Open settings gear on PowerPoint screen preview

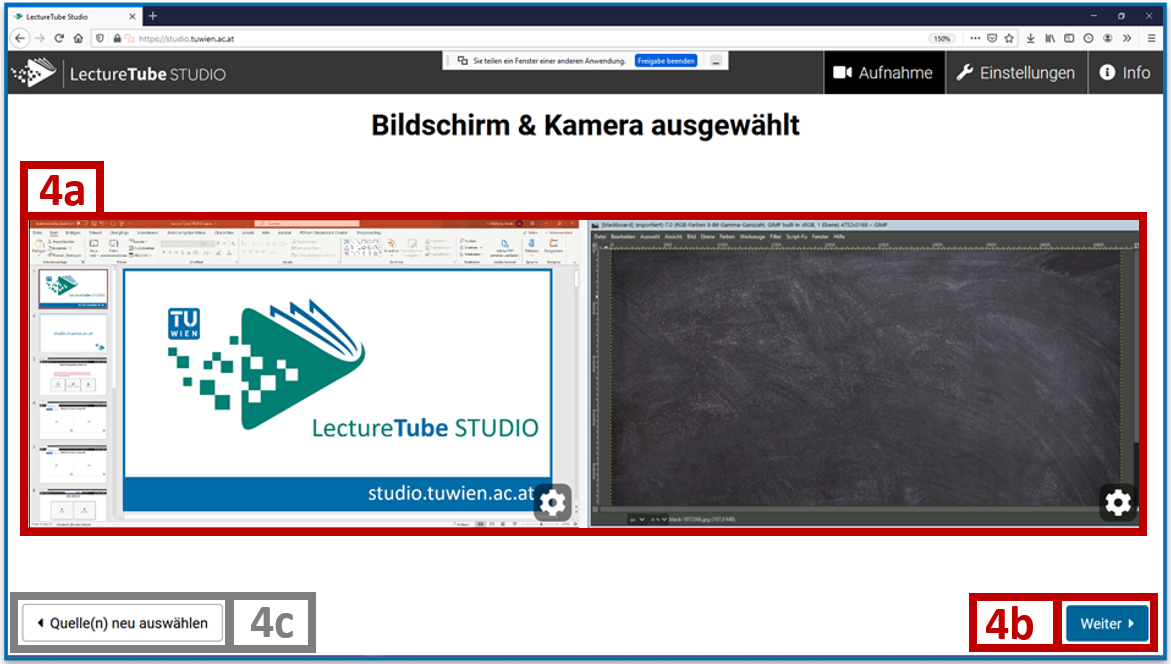point(553,503)
